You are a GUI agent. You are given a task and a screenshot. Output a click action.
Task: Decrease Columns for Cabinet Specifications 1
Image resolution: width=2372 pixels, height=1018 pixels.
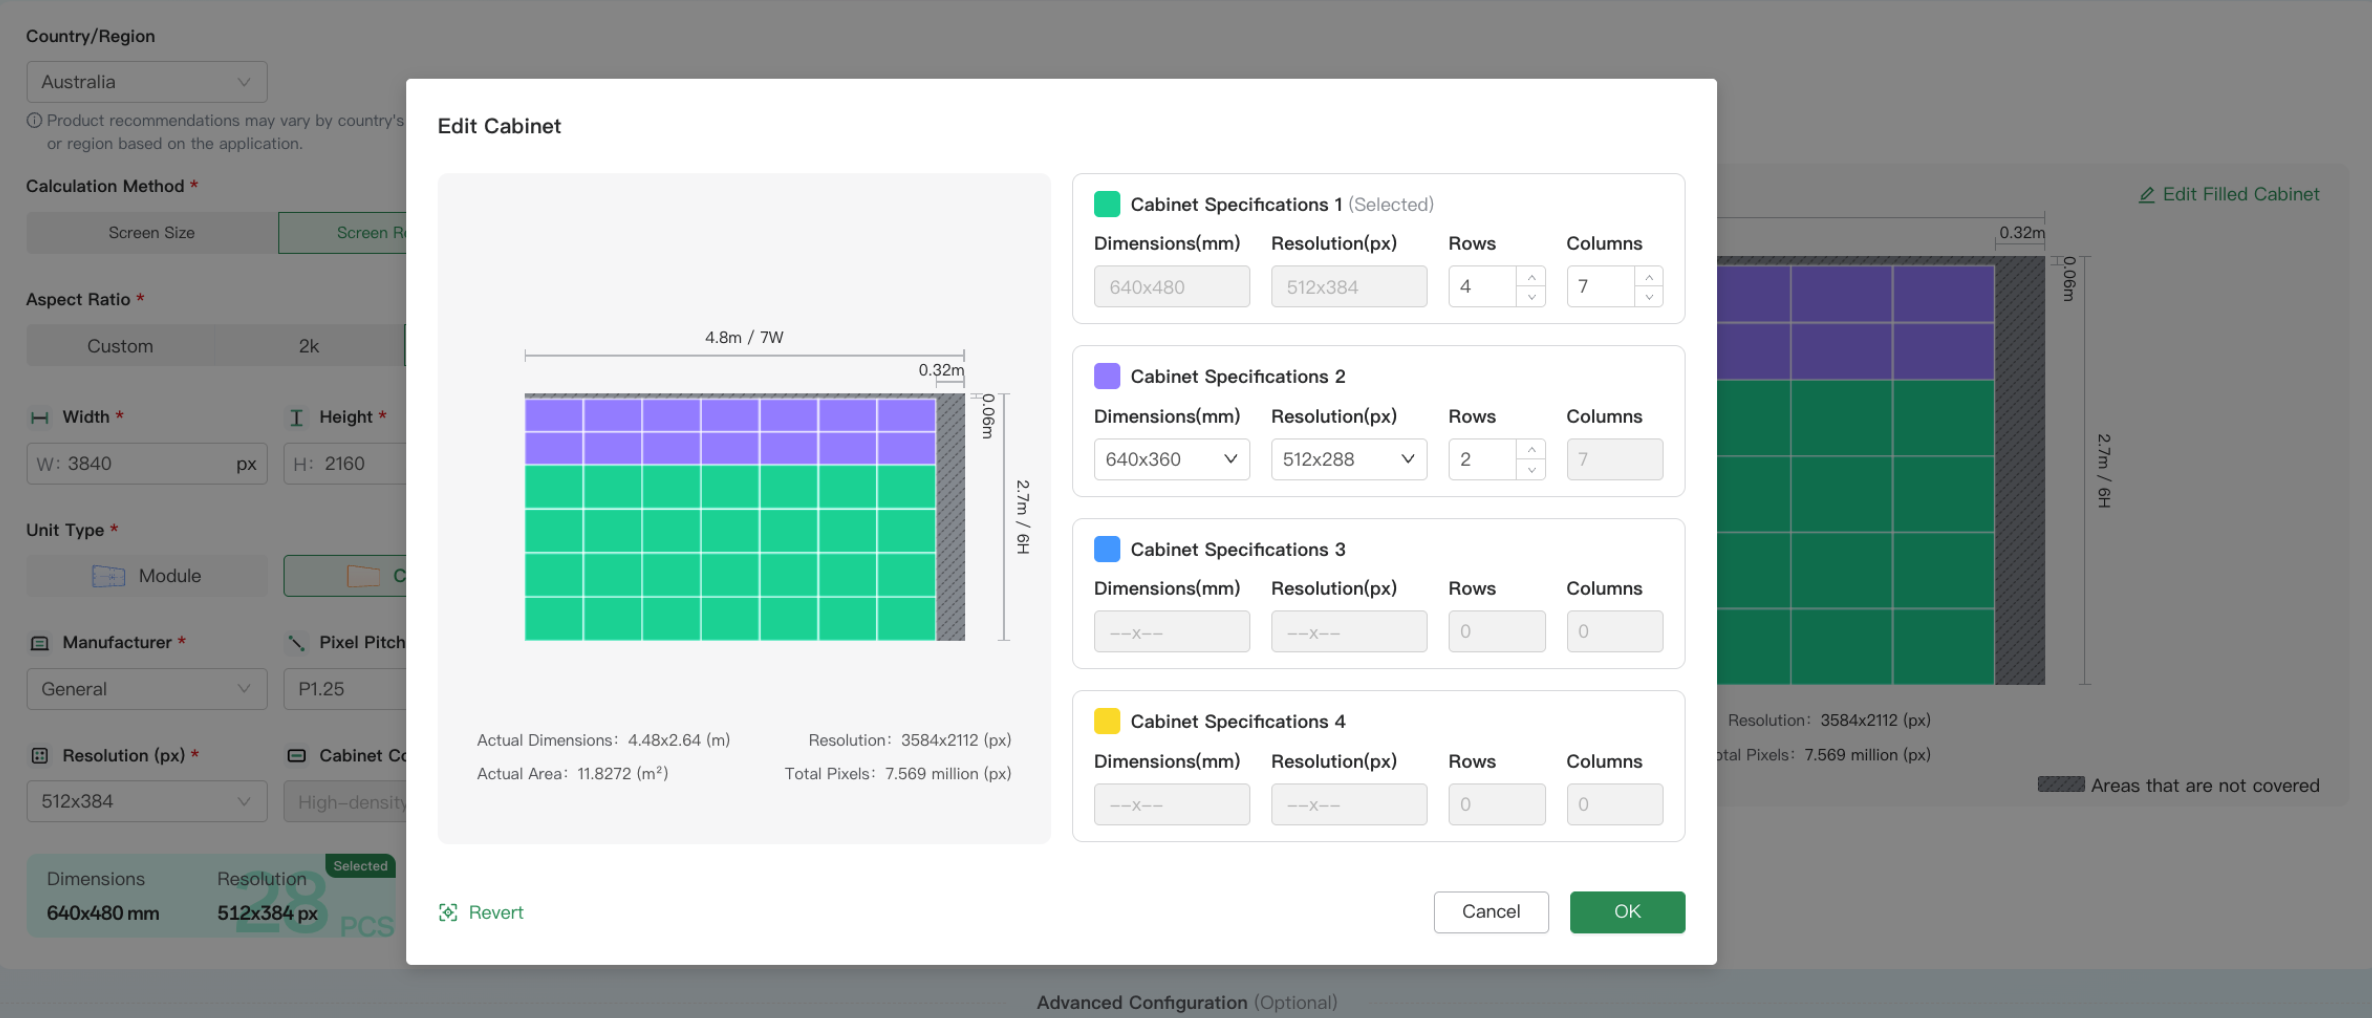click(1649, 297)
